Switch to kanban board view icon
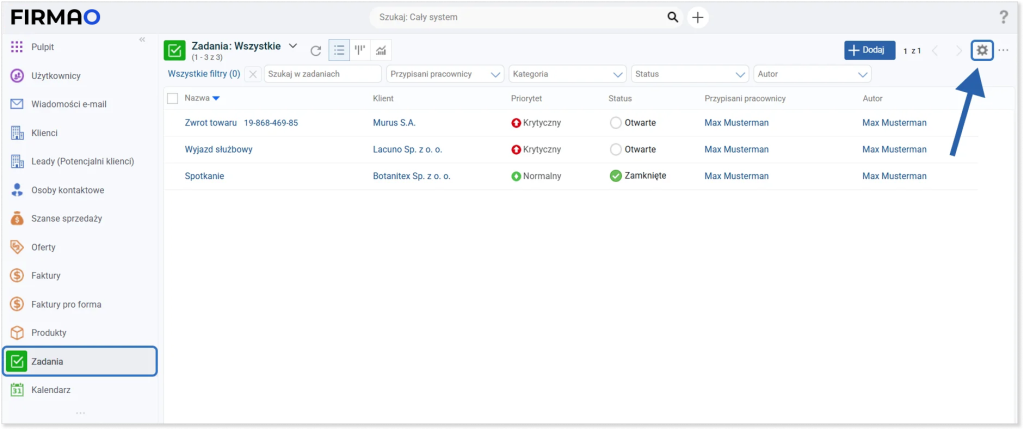The width and height of the screenshot is (1024, 430). [x=360, y=50]
